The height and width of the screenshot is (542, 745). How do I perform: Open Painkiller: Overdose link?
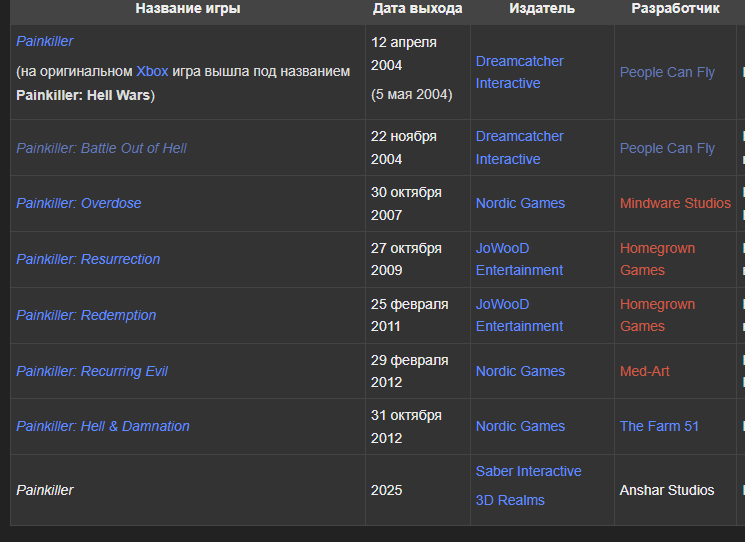click(78, 203)
